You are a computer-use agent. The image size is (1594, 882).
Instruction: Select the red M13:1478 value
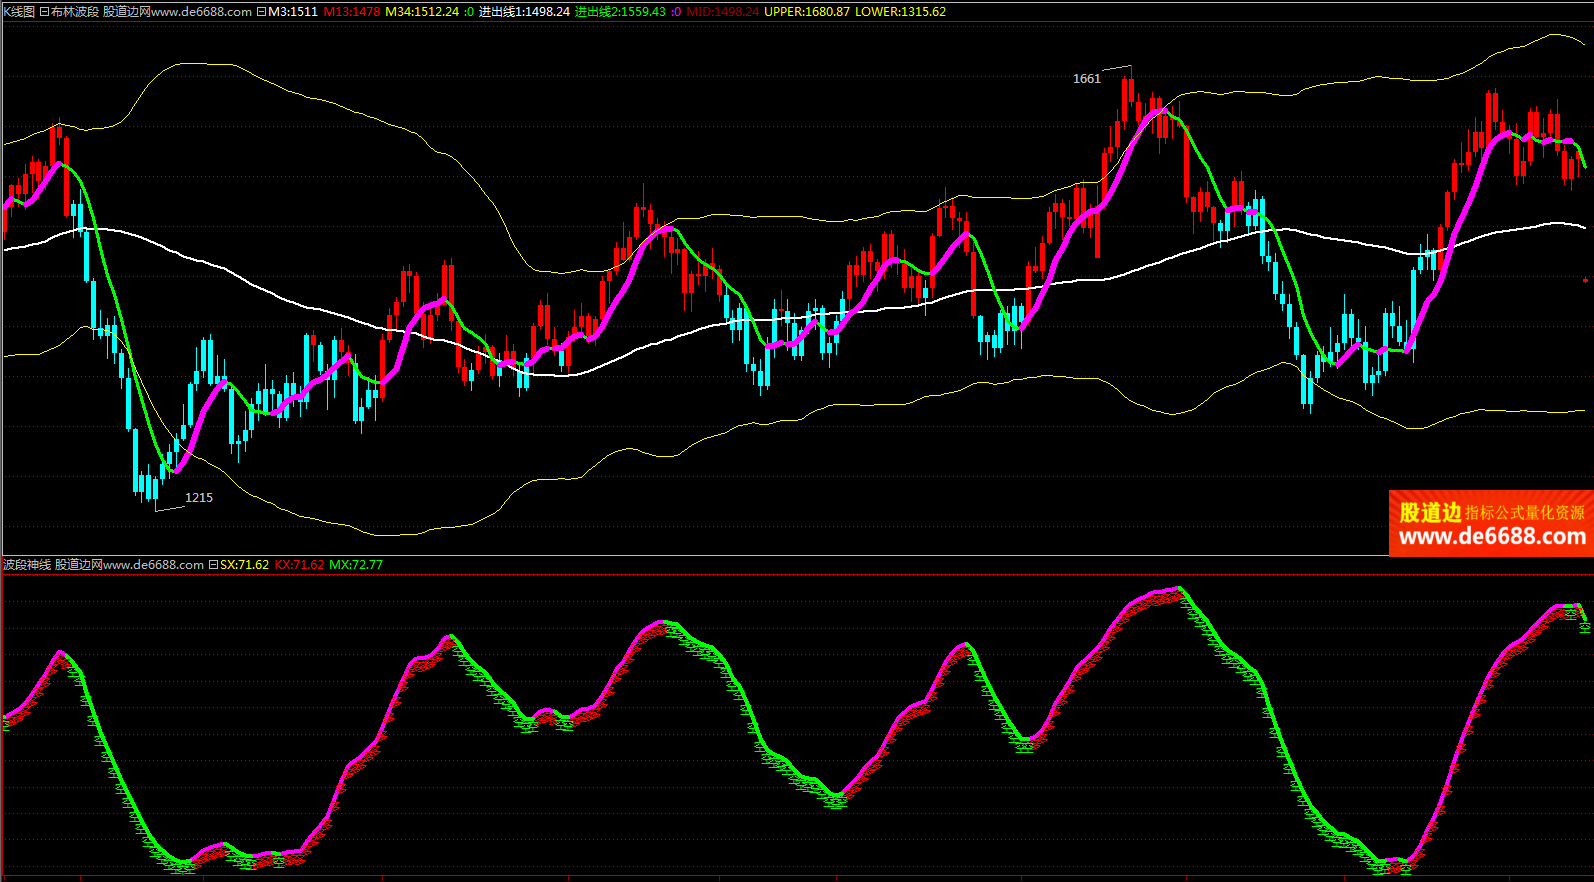tap(352, 12)
